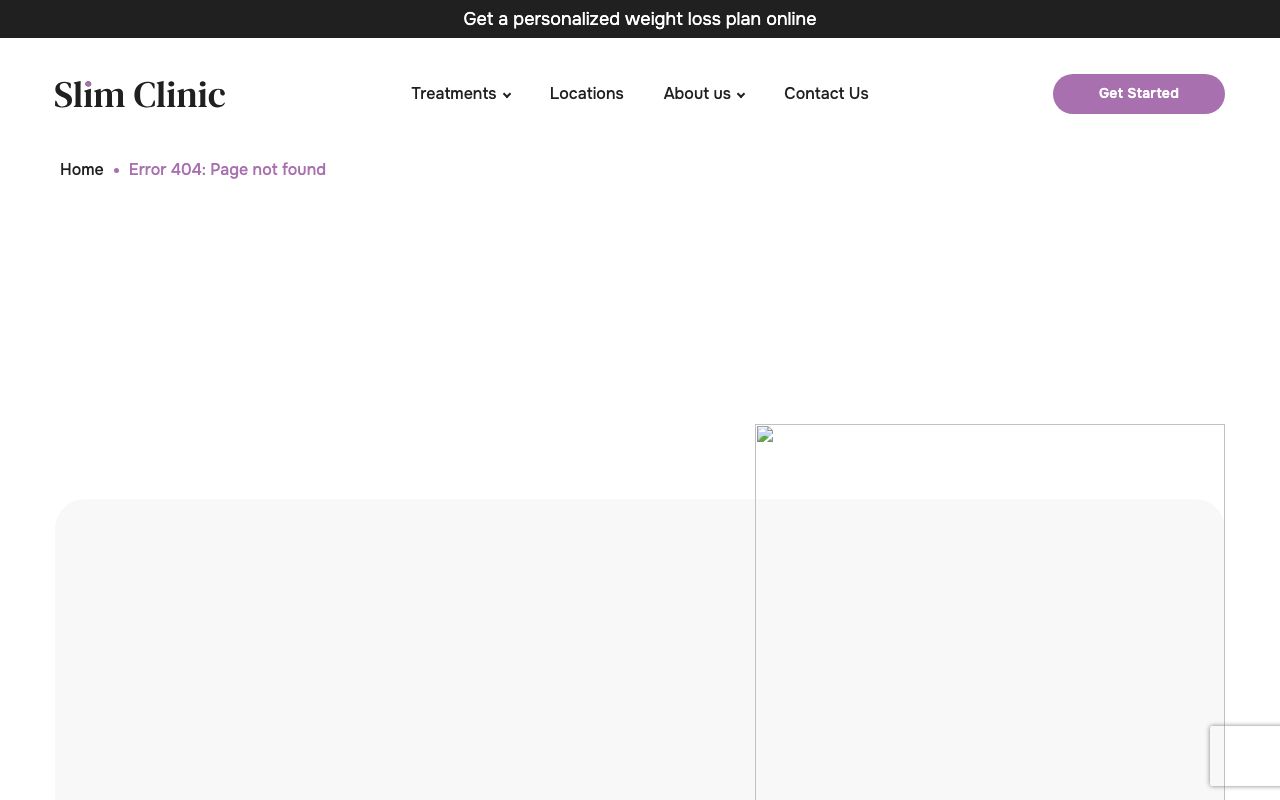Click the empty broken image placeholder frame

pos(989,610)
